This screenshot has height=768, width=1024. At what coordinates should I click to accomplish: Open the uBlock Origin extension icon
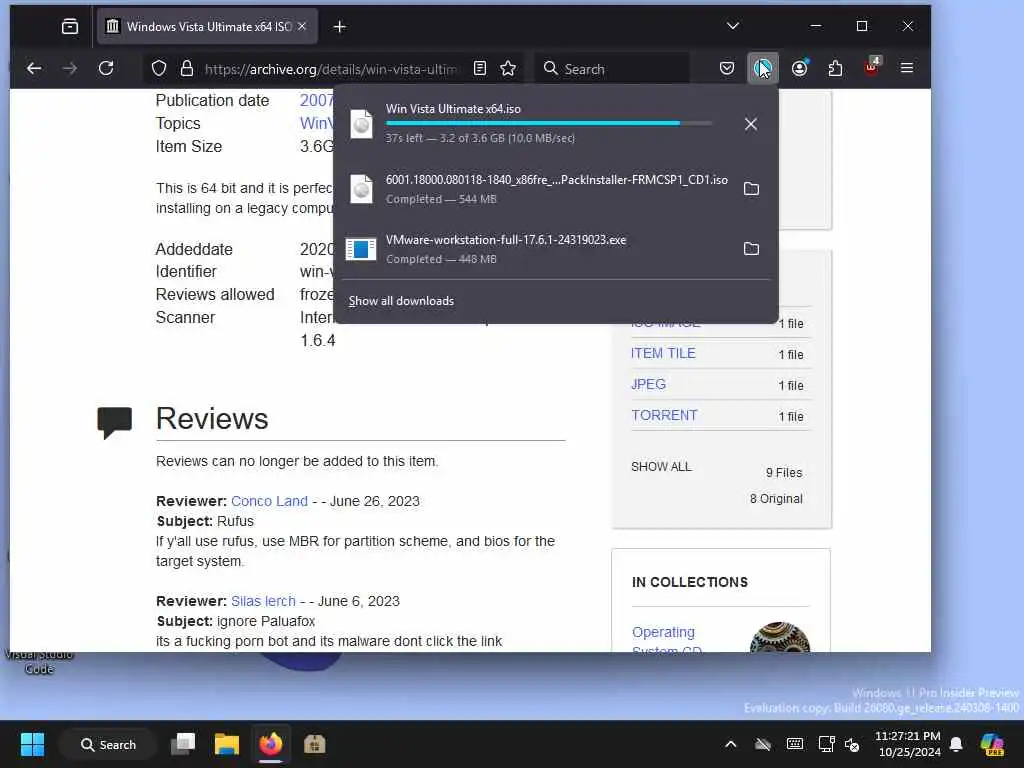point(872,66)
